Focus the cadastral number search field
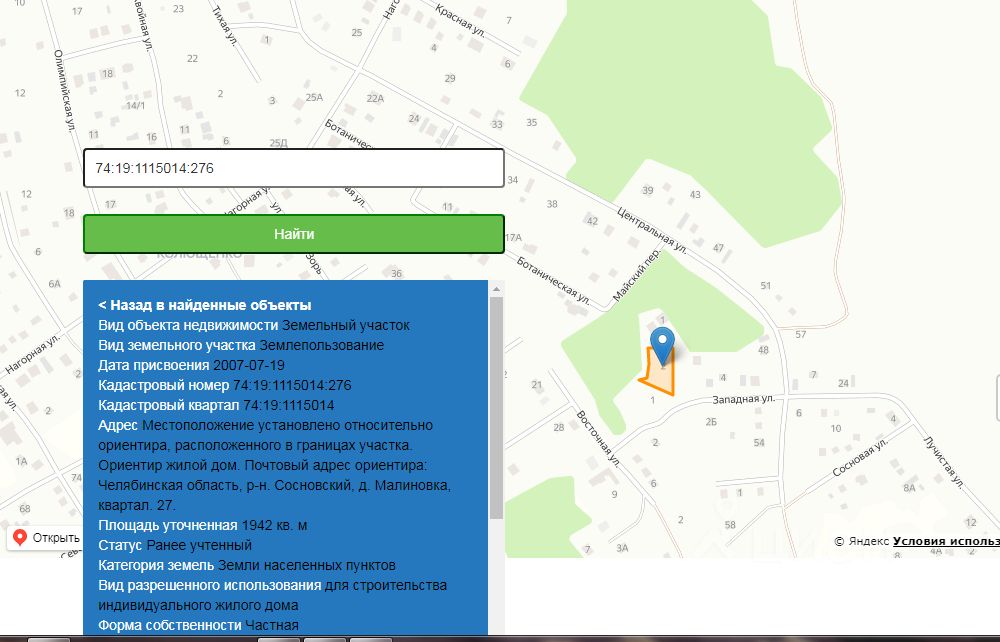Viewport: 1000px width, 642px height. pos(293,168)
